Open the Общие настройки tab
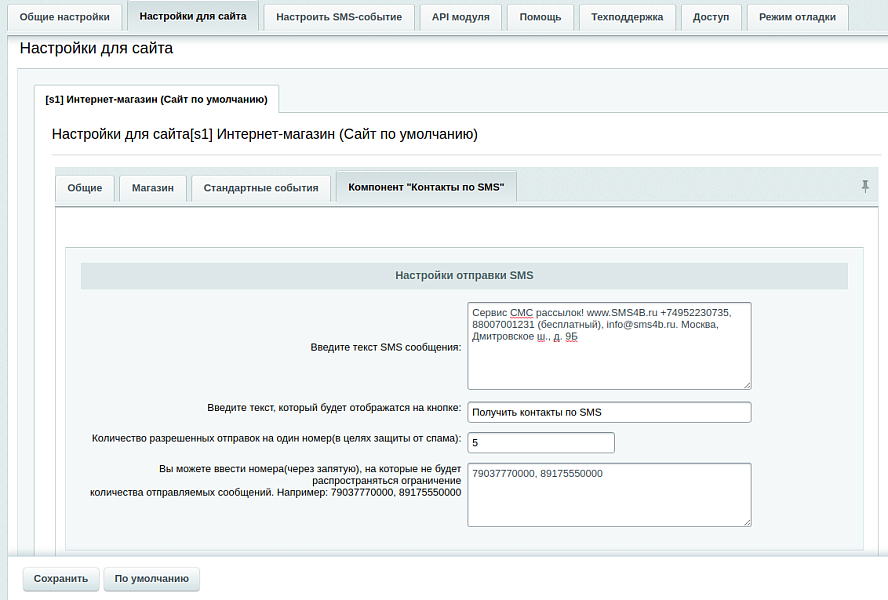This screenshot has height=600, width=888. (x=64, y=17)
